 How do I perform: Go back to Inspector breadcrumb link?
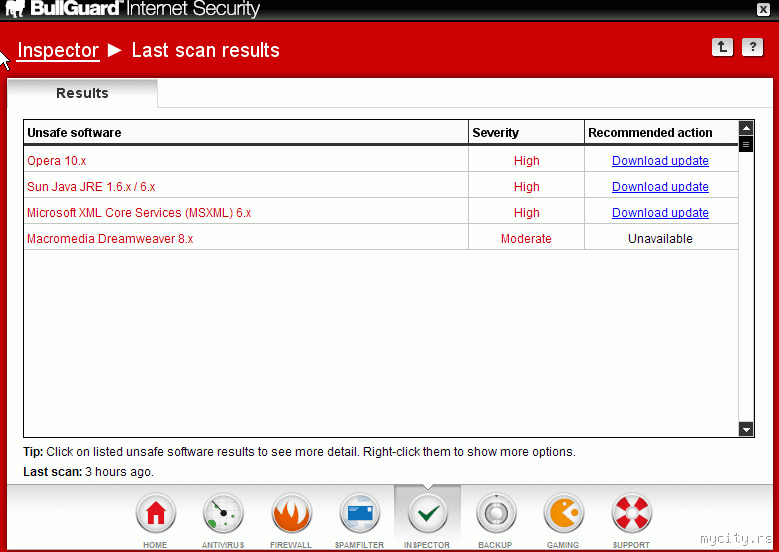58,50
